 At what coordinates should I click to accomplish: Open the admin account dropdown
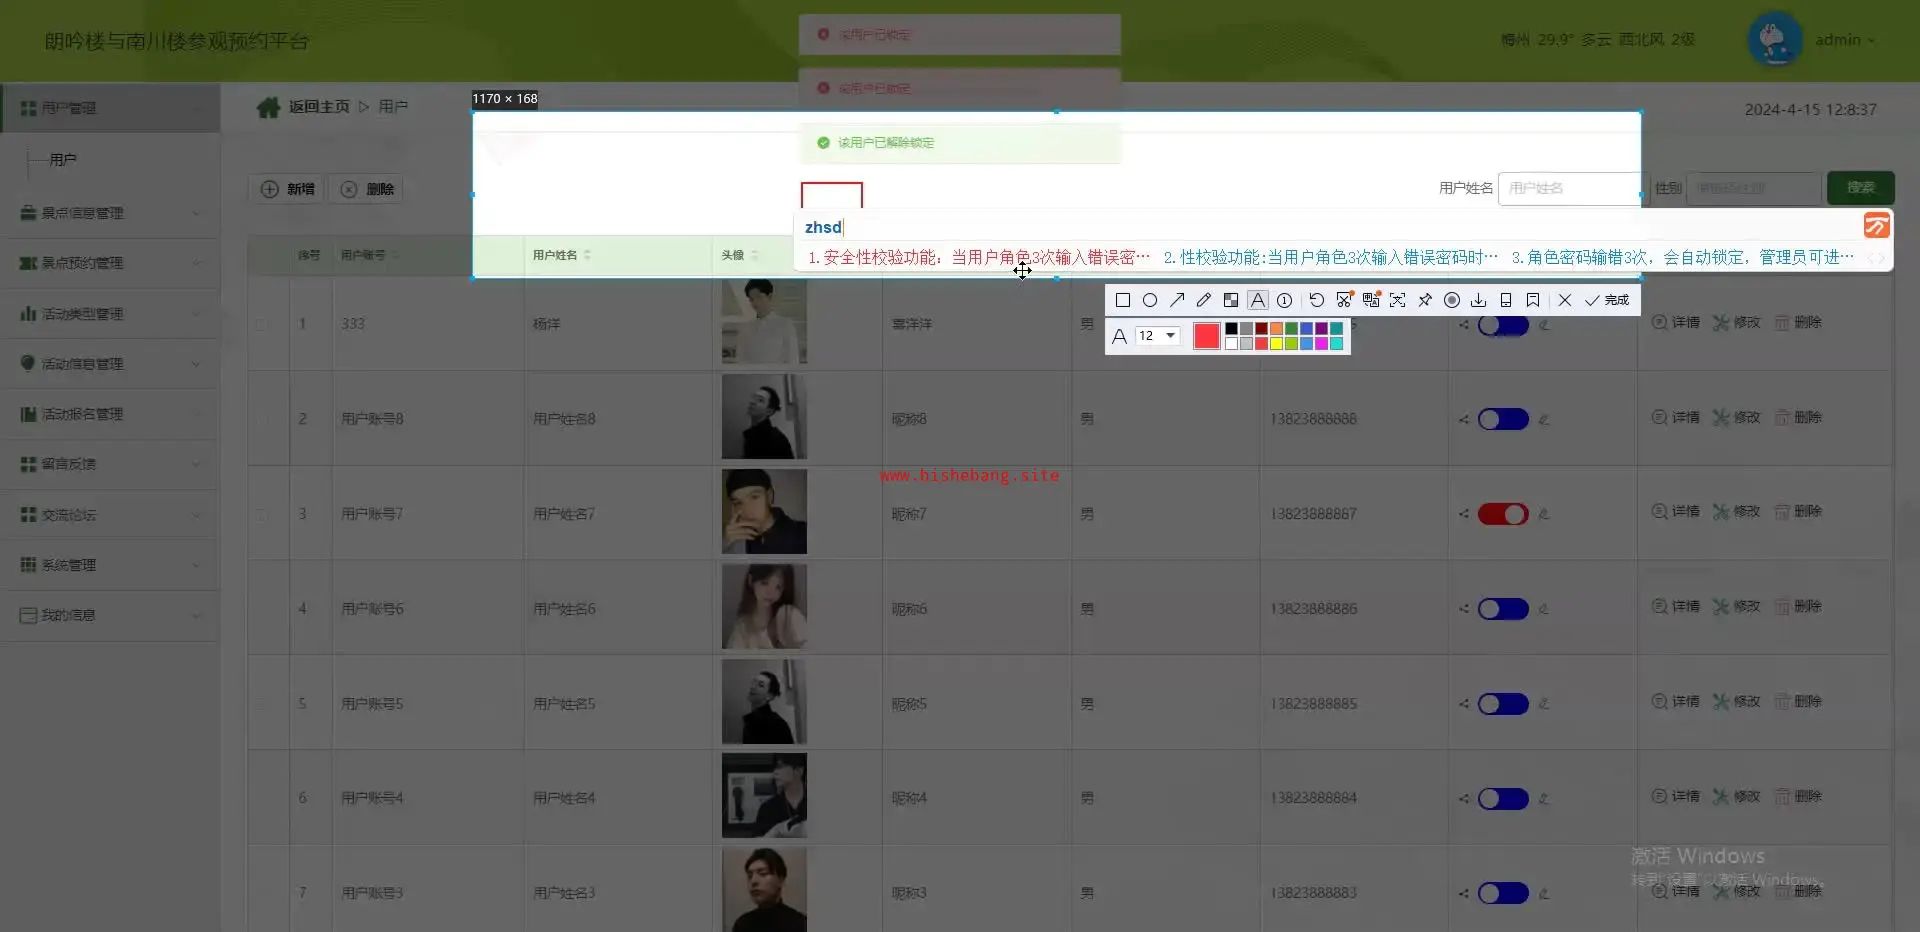tap(1845, 40)
